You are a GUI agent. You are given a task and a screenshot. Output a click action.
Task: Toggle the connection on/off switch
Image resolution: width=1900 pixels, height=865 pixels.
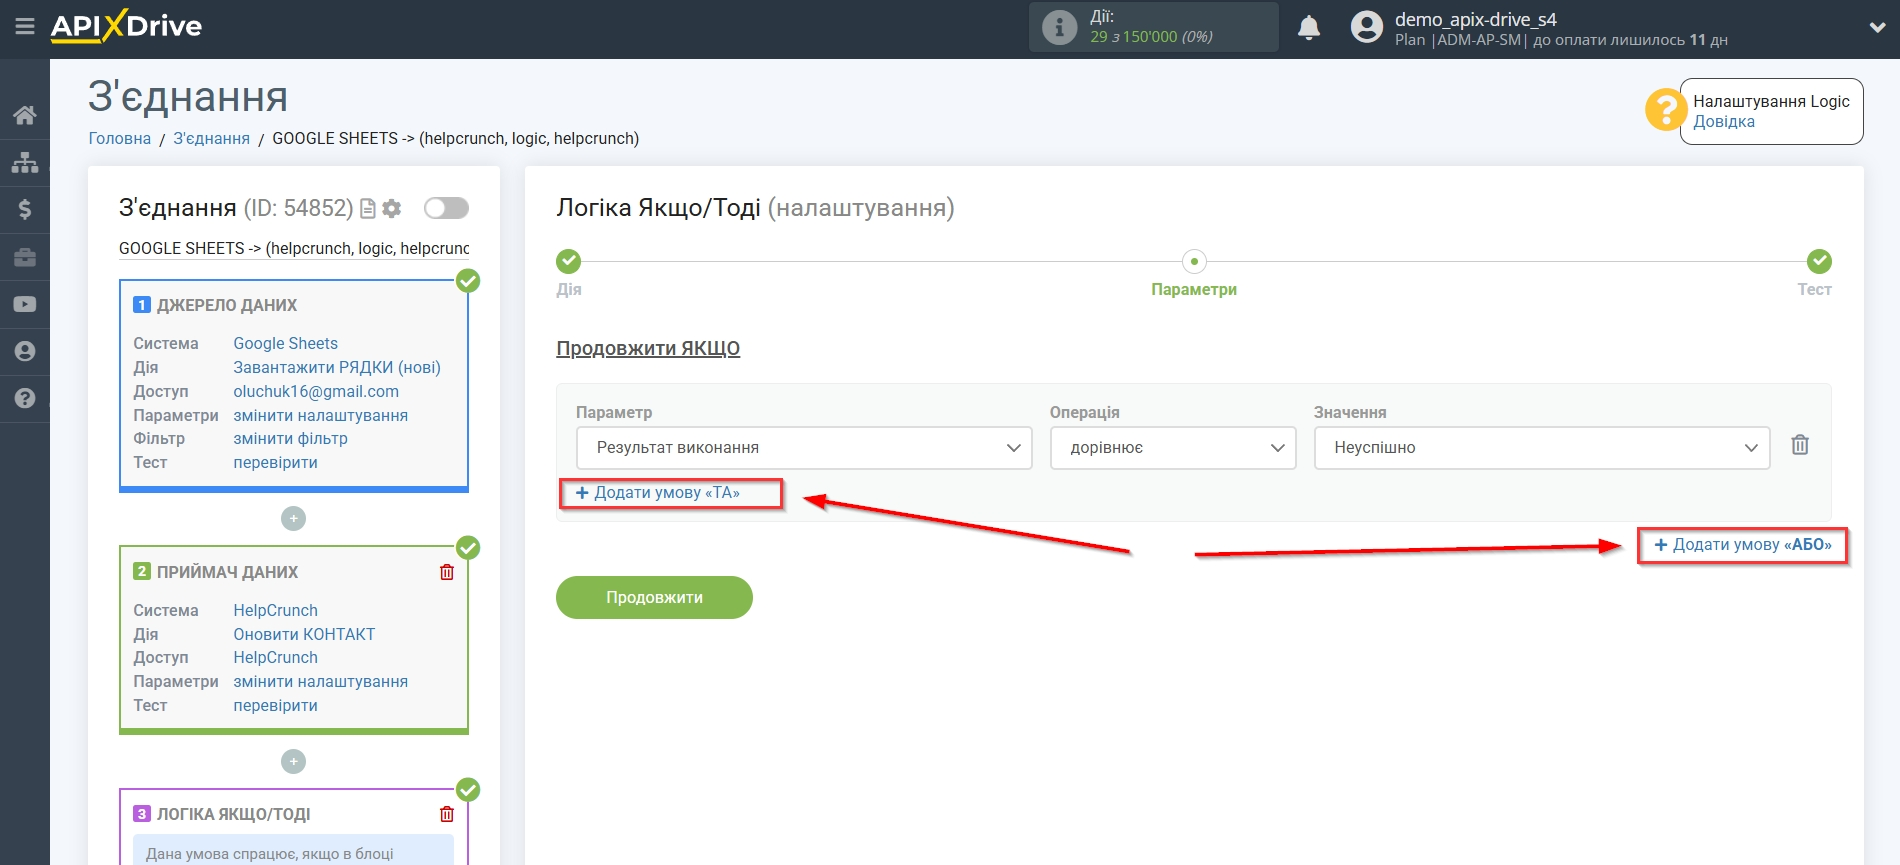[x=446, y=208]
